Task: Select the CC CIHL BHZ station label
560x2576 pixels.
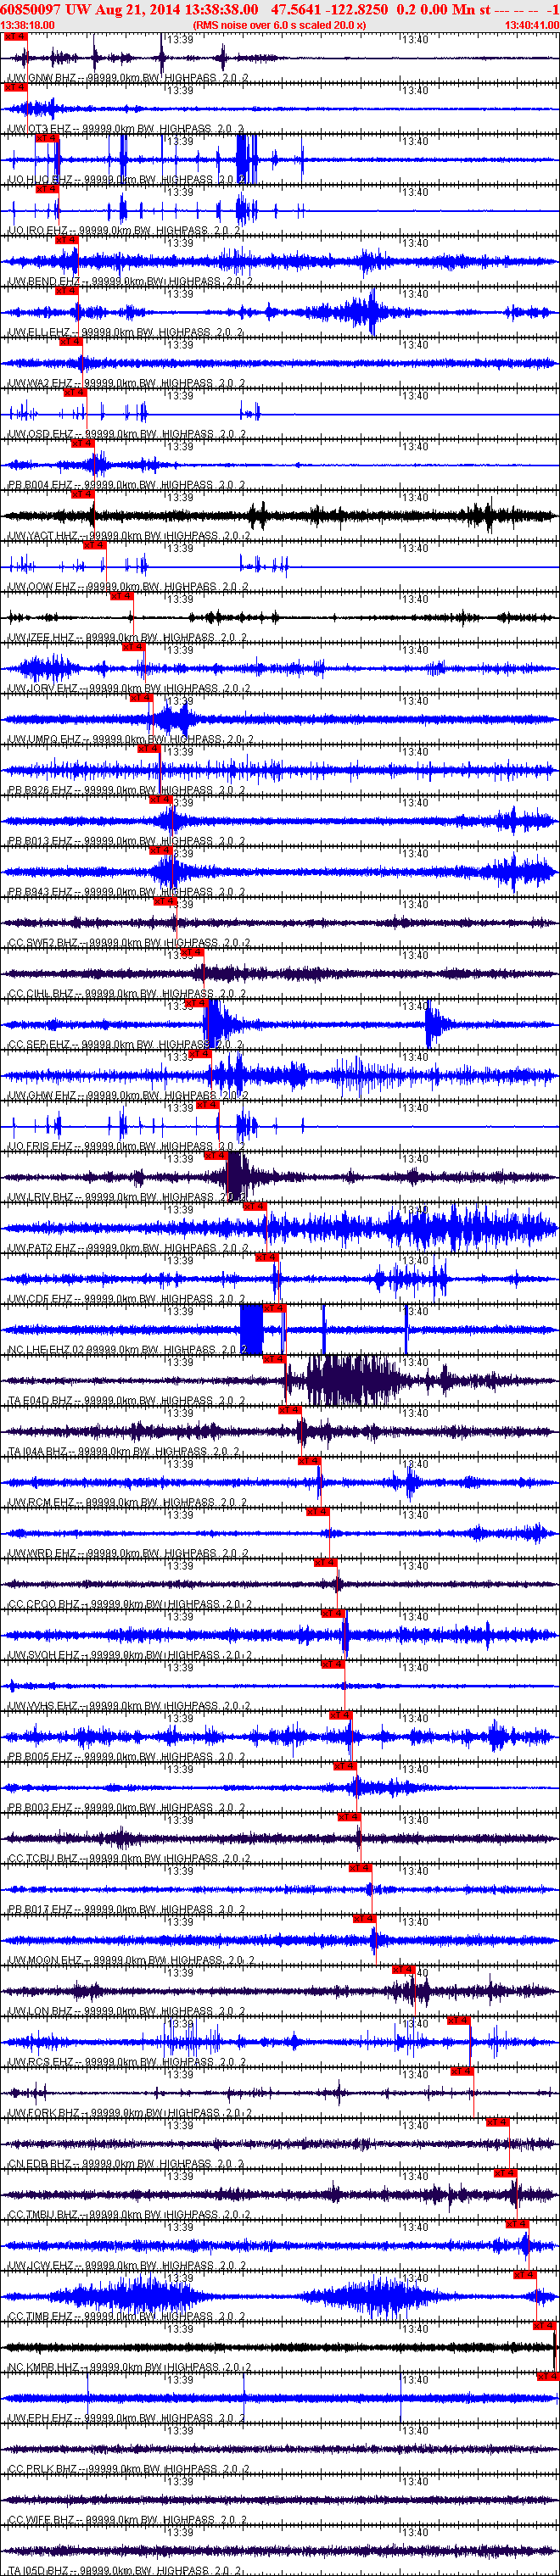Action: [126, 994]
